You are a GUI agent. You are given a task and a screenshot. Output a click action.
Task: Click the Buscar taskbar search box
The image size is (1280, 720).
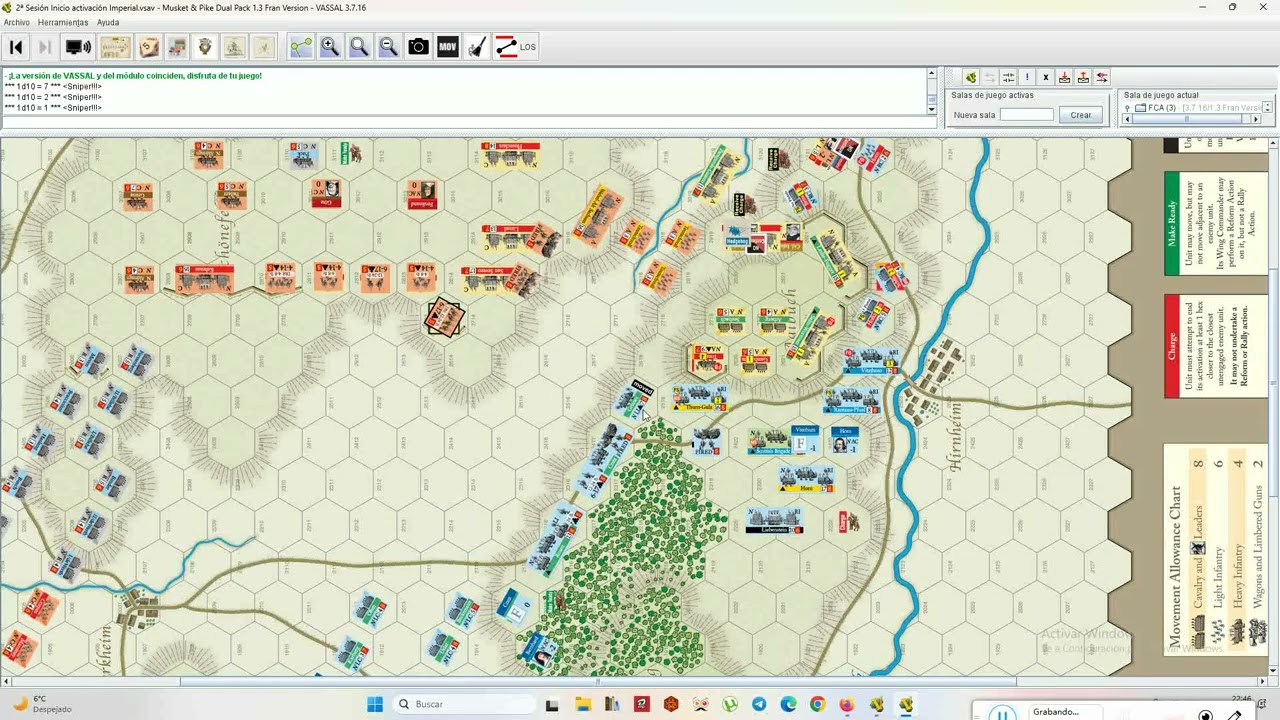click(x=462, y=704)
